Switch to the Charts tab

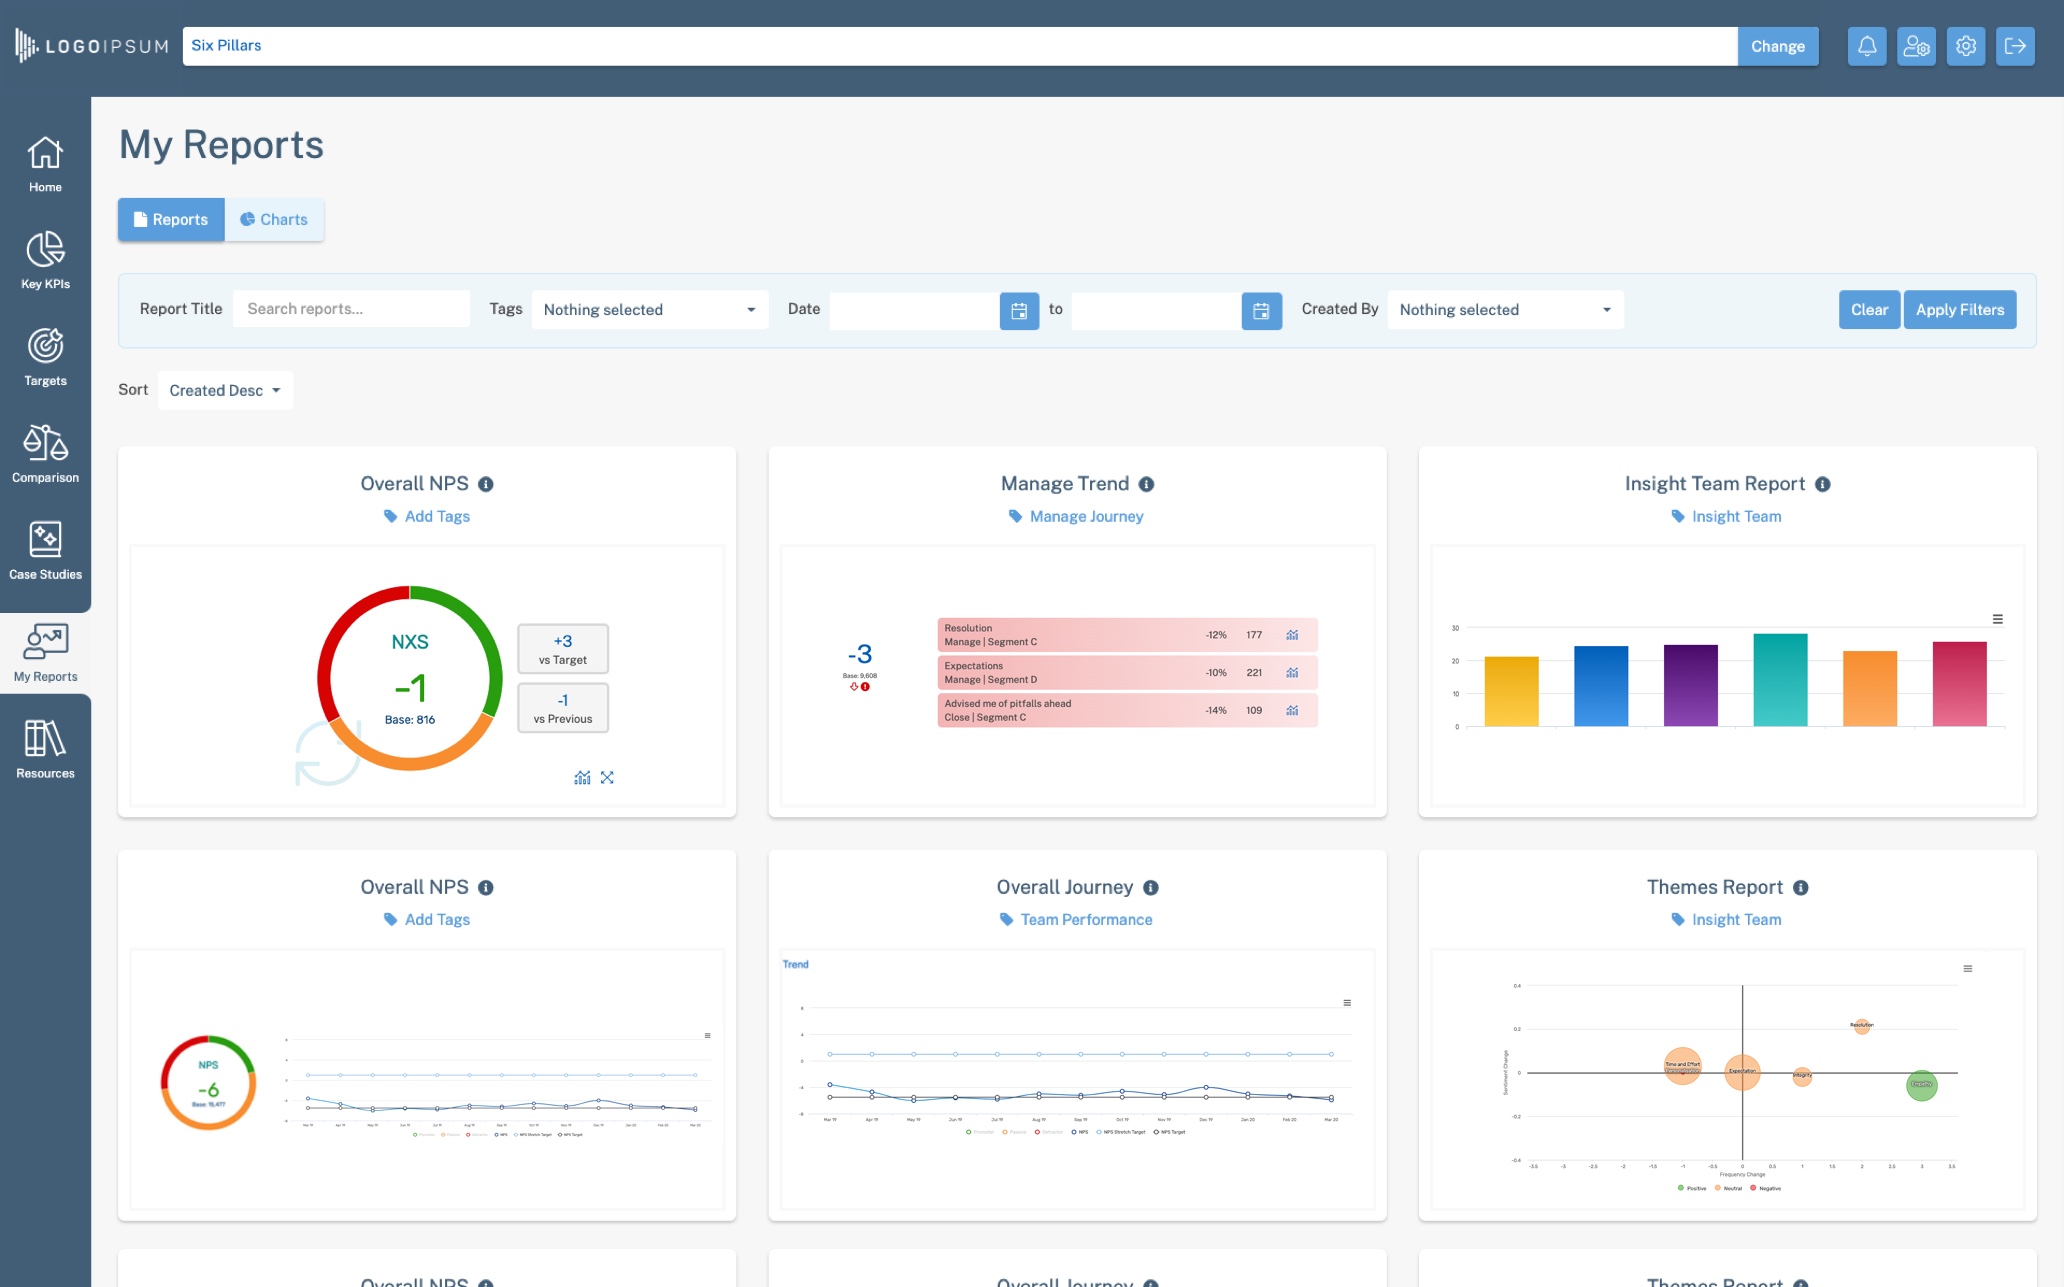tap(274, 219)
